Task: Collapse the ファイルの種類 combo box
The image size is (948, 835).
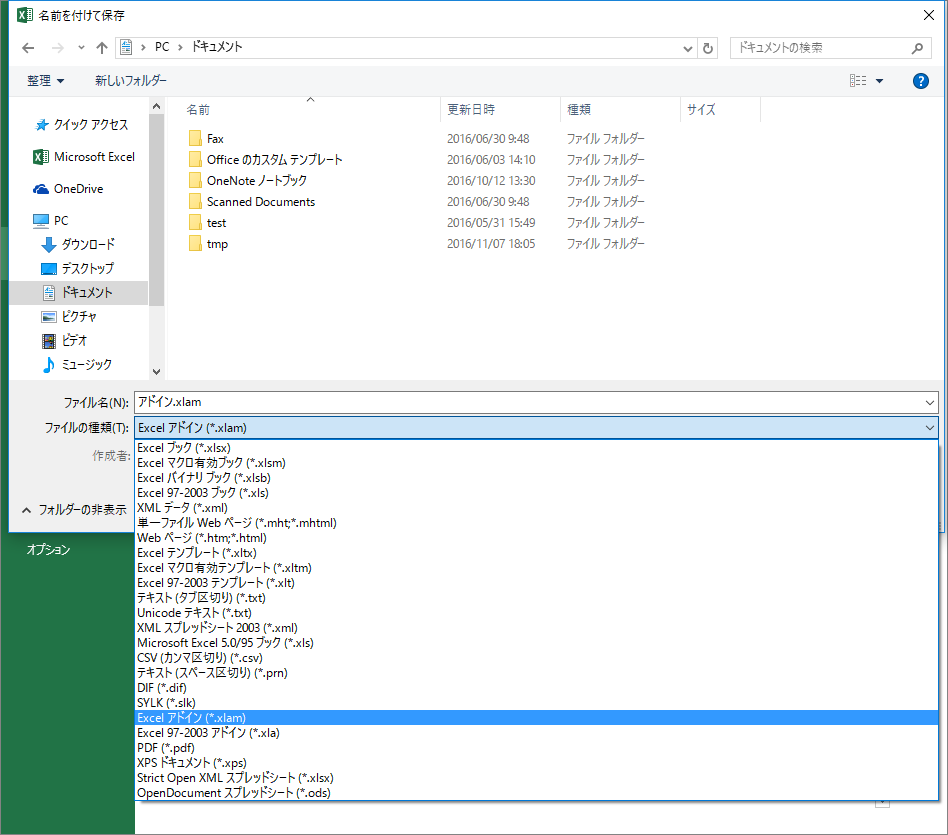Action: click(x=929, y=428)
